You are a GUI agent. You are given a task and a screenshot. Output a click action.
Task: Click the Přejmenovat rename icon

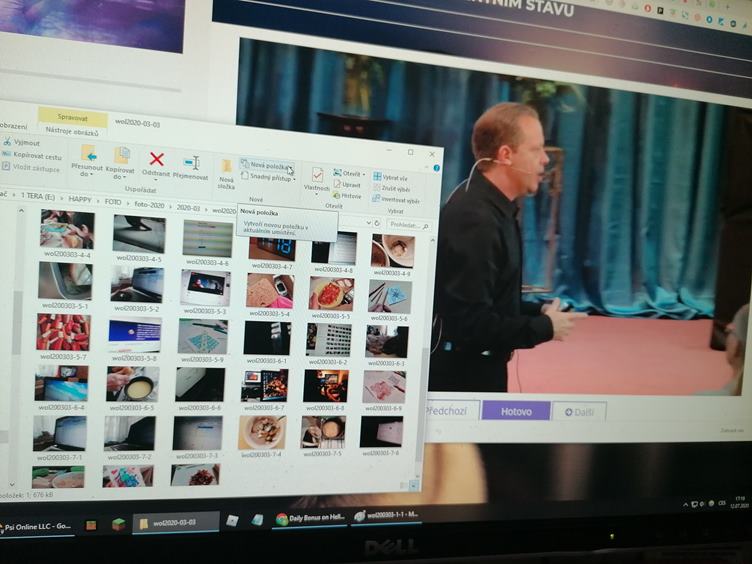[191, 163]
